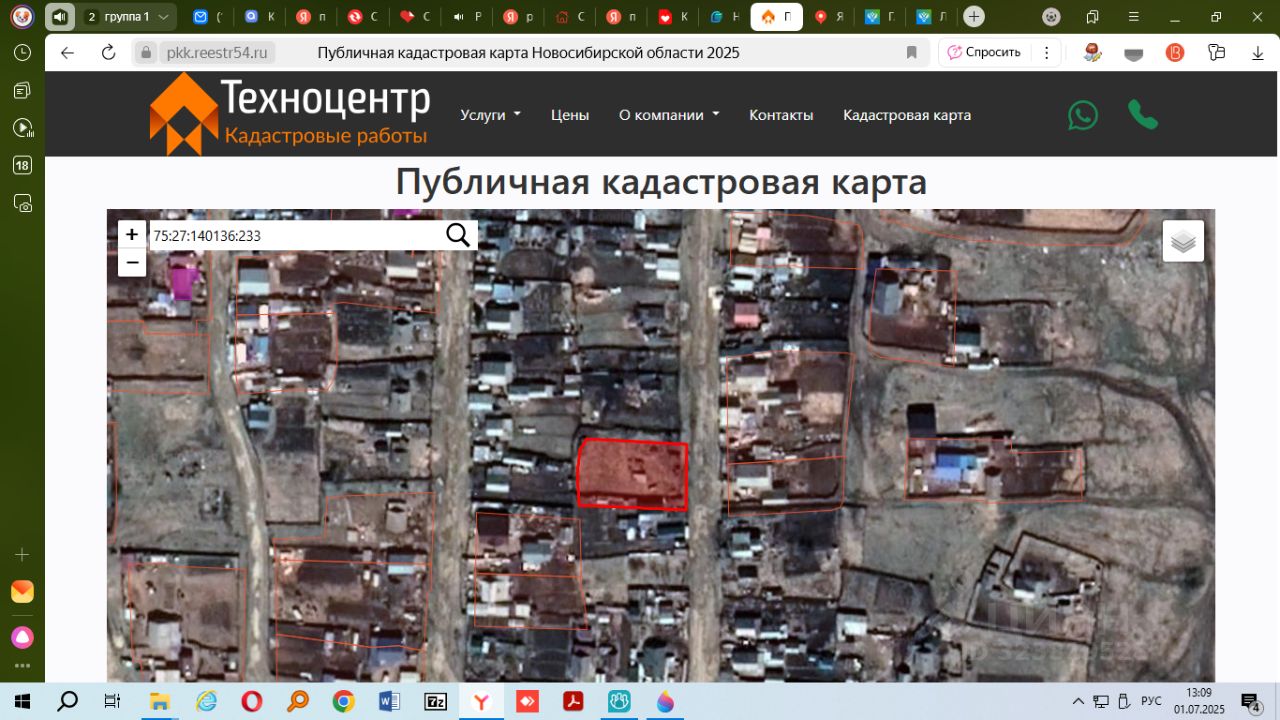Open the Цены page

click(570, 115)
